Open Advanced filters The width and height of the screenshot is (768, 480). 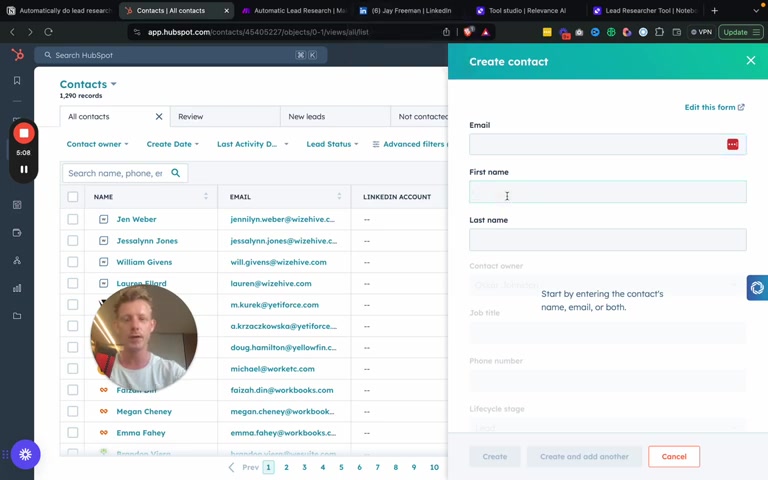coord(409,144)
